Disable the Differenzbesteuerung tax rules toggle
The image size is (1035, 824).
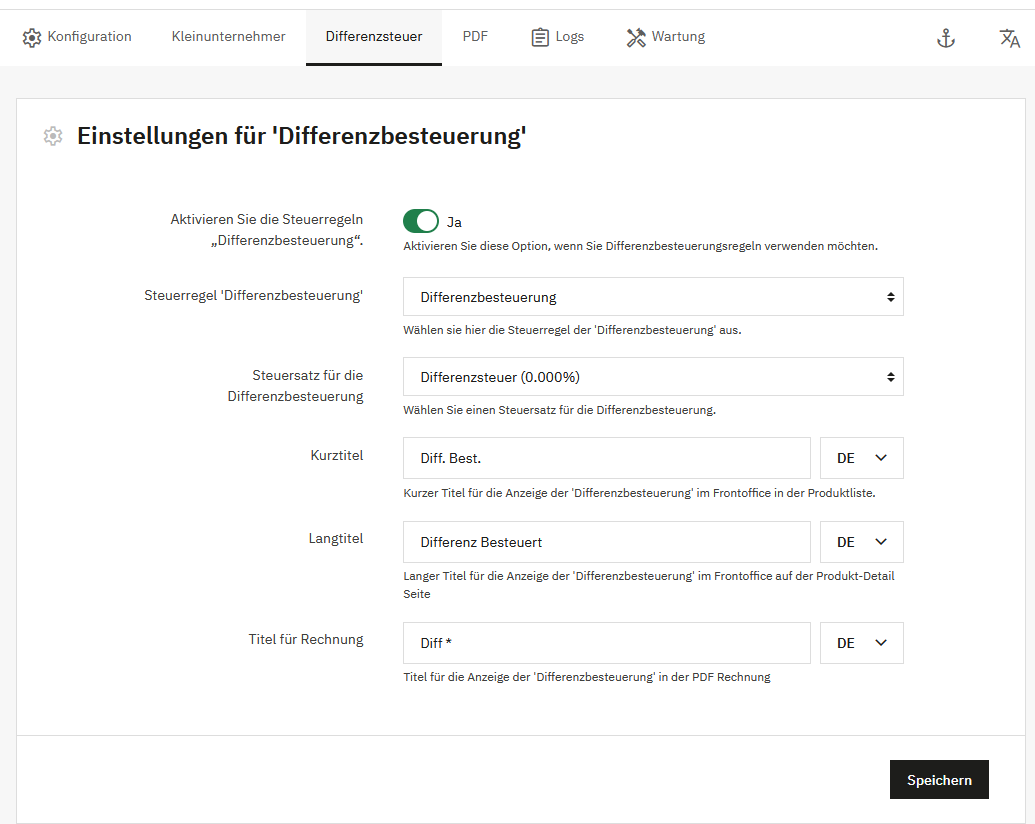(421, 221)
